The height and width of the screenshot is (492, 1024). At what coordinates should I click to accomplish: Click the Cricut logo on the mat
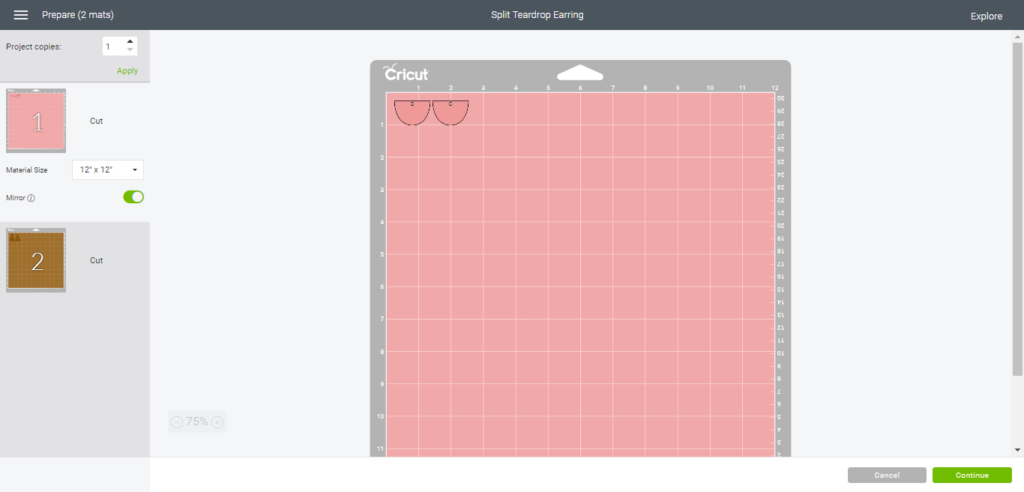(x=406, y=74)
